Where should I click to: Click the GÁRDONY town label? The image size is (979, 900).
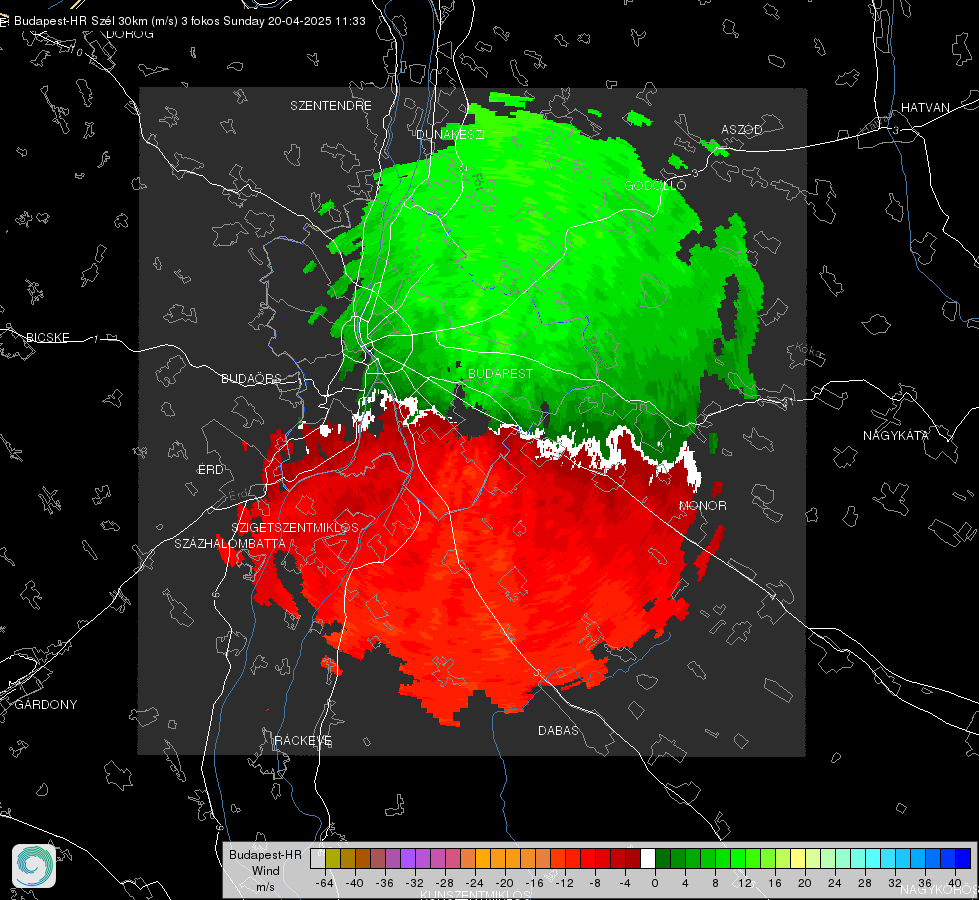click(x=46, y=705)
